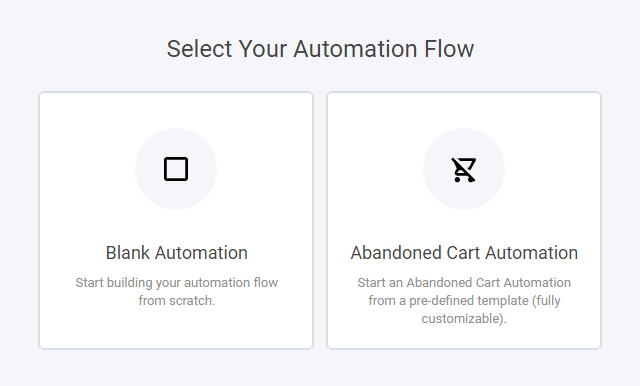Click the blank square icon
This screenshot has width=640, height=386.
[x=176, y=169]
